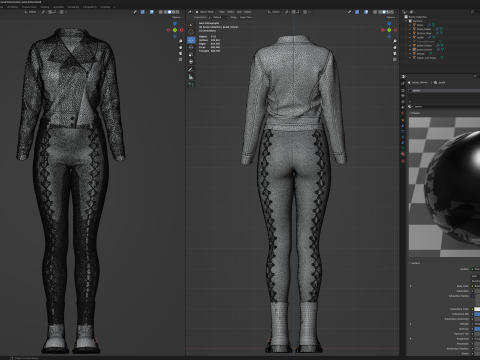Click zoom magnifier icon in left viewport
The width and height of the screenshot is (480, 360).
point(180,41)
